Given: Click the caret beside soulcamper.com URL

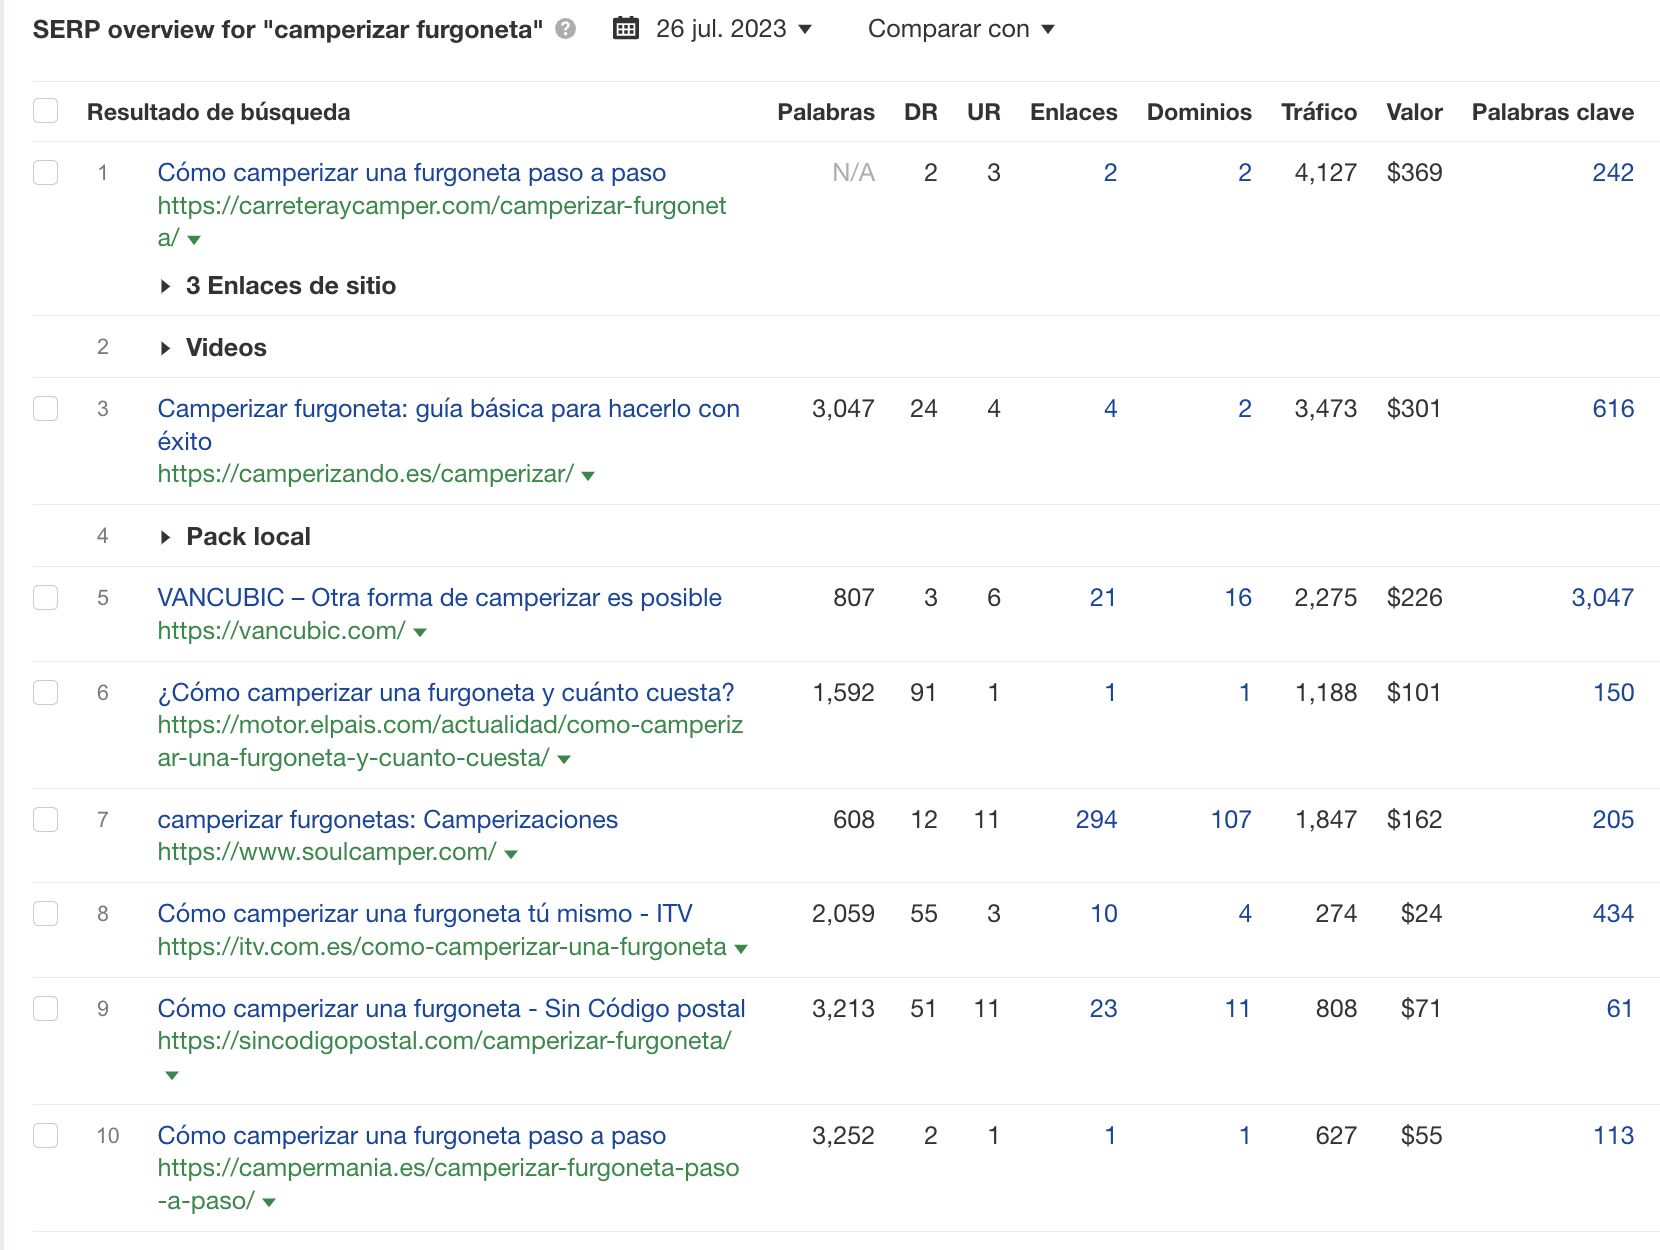Looking at the screenshot, I should pyautogui.click(x=511, y=853).
